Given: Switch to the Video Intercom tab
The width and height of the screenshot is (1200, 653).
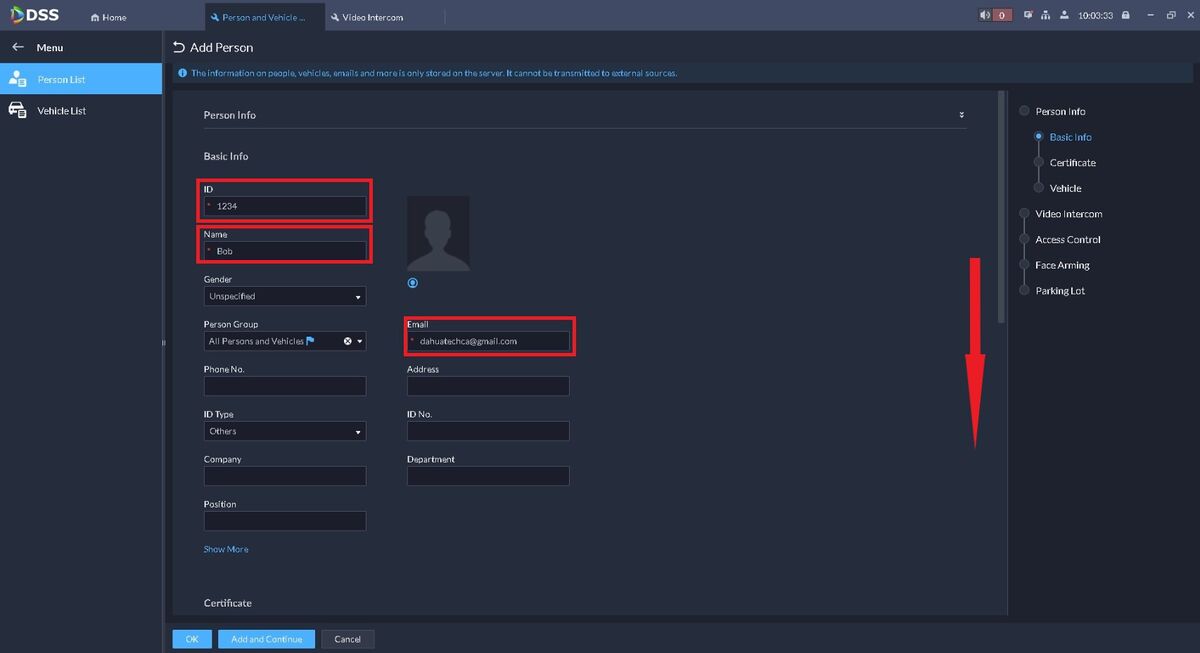Looking at the screenshot, I should pos(373,17).
